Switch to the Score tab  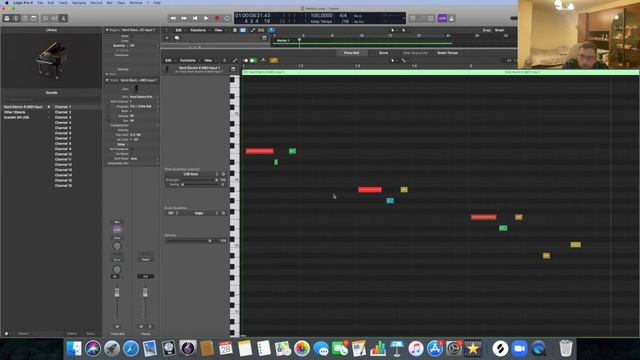click(383, 53)
